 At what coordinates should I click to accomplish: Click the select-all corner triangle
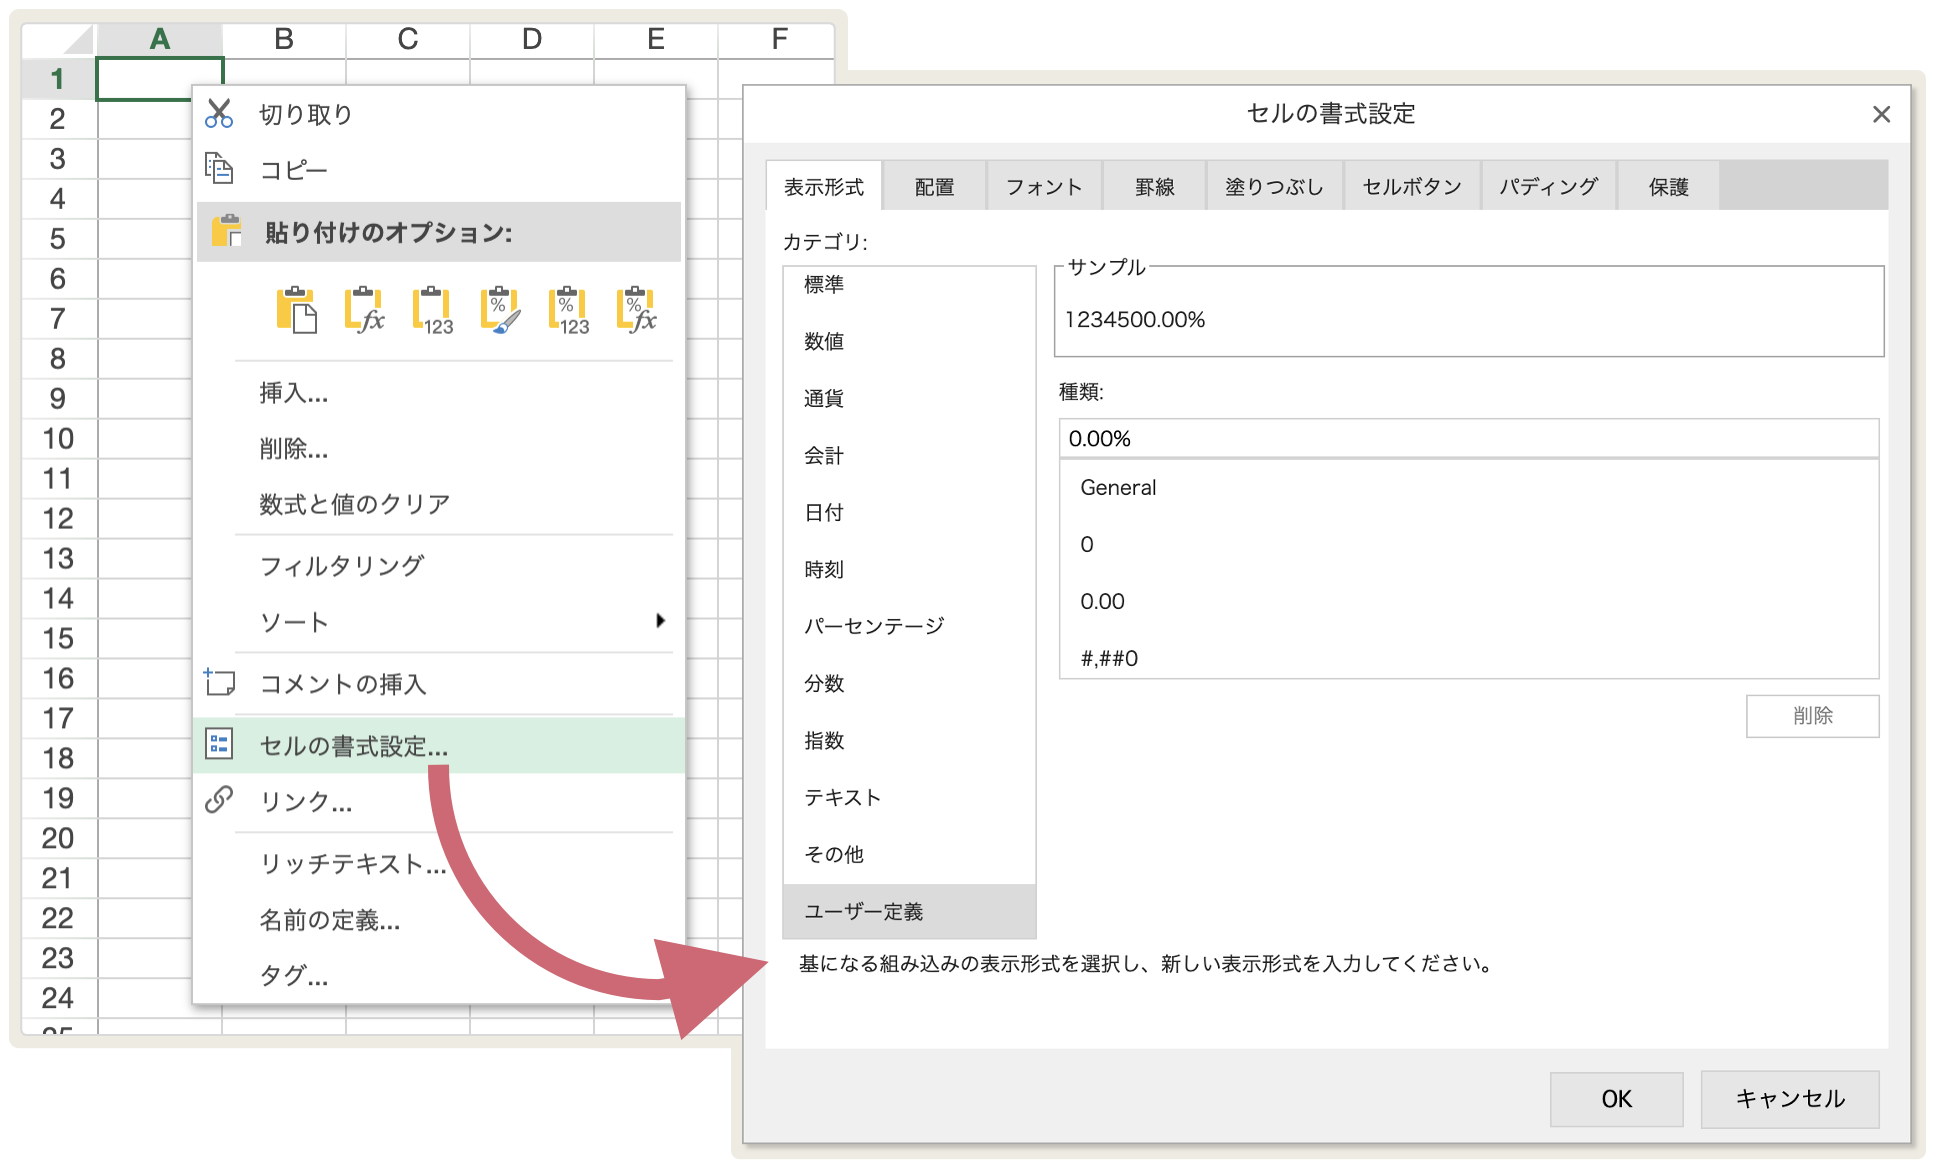(x=77, y=39)
